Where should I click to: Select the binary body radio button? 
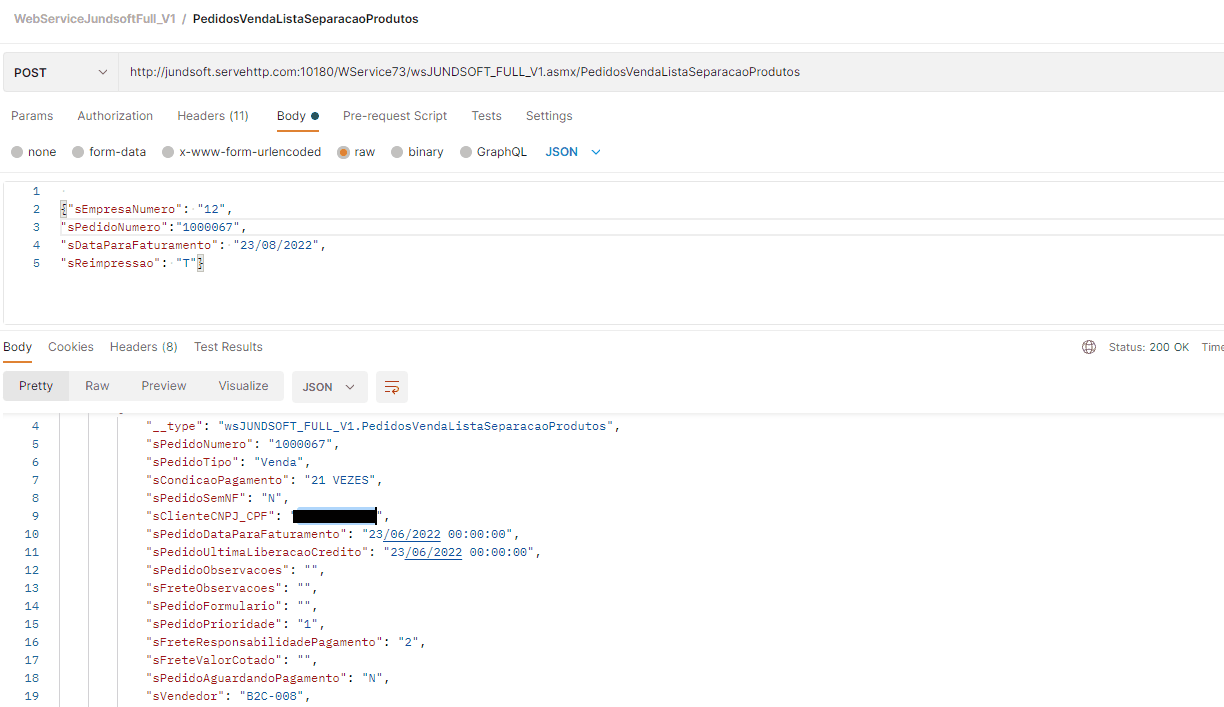[x=397, y=152]
